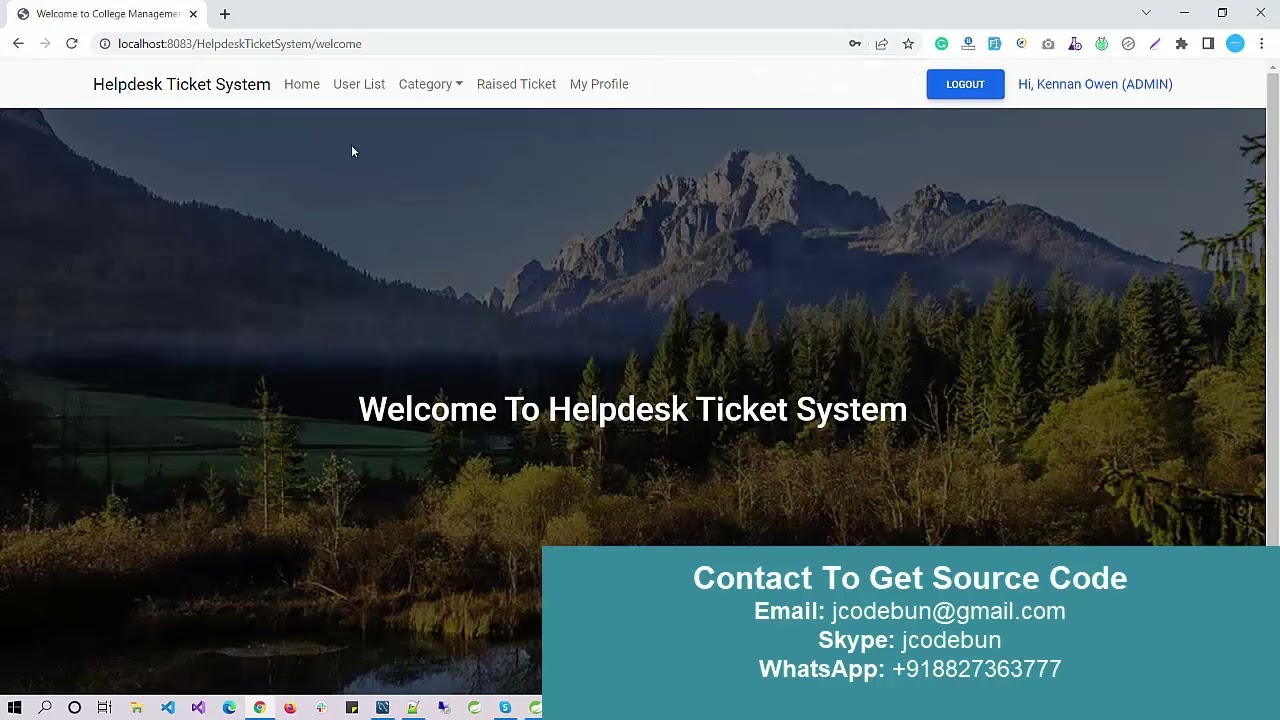Open the Raised Ticket menu item

click(516, 84)
